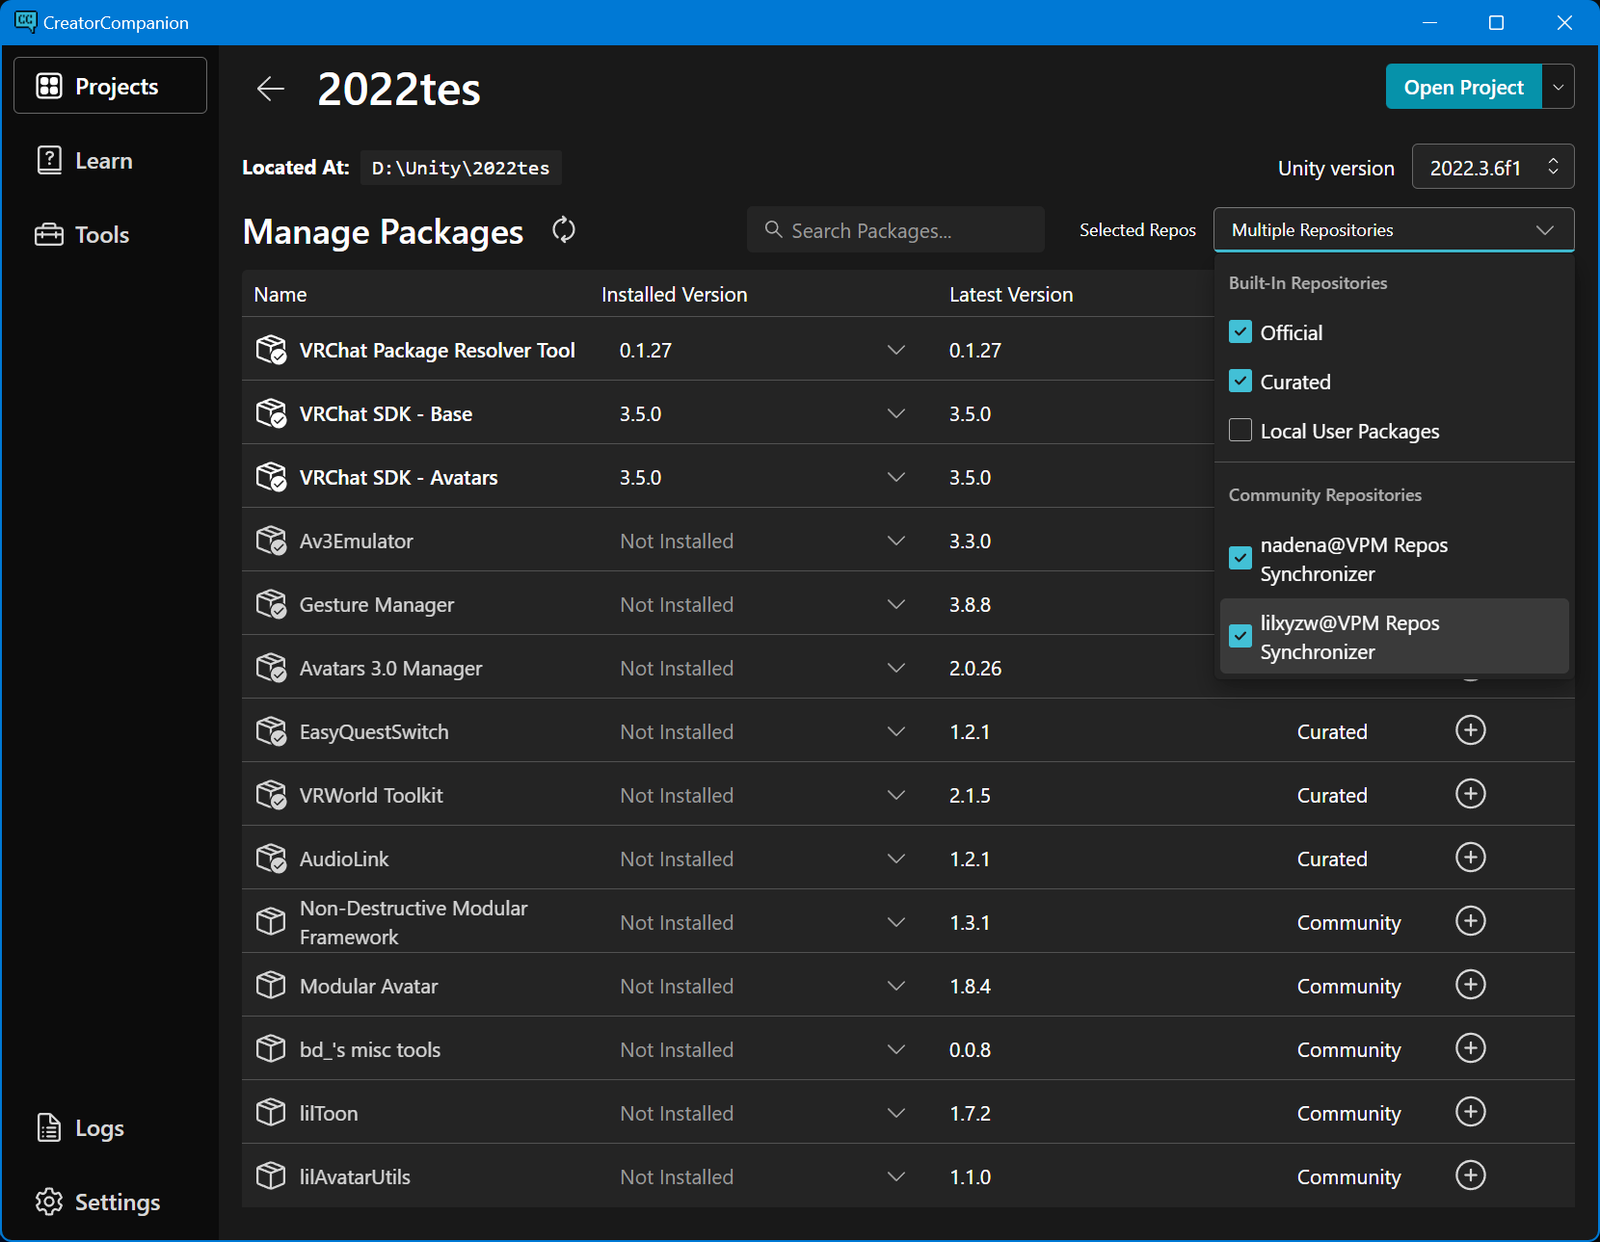Open version dropdown for VRChat SDK - Avatars

896,477
